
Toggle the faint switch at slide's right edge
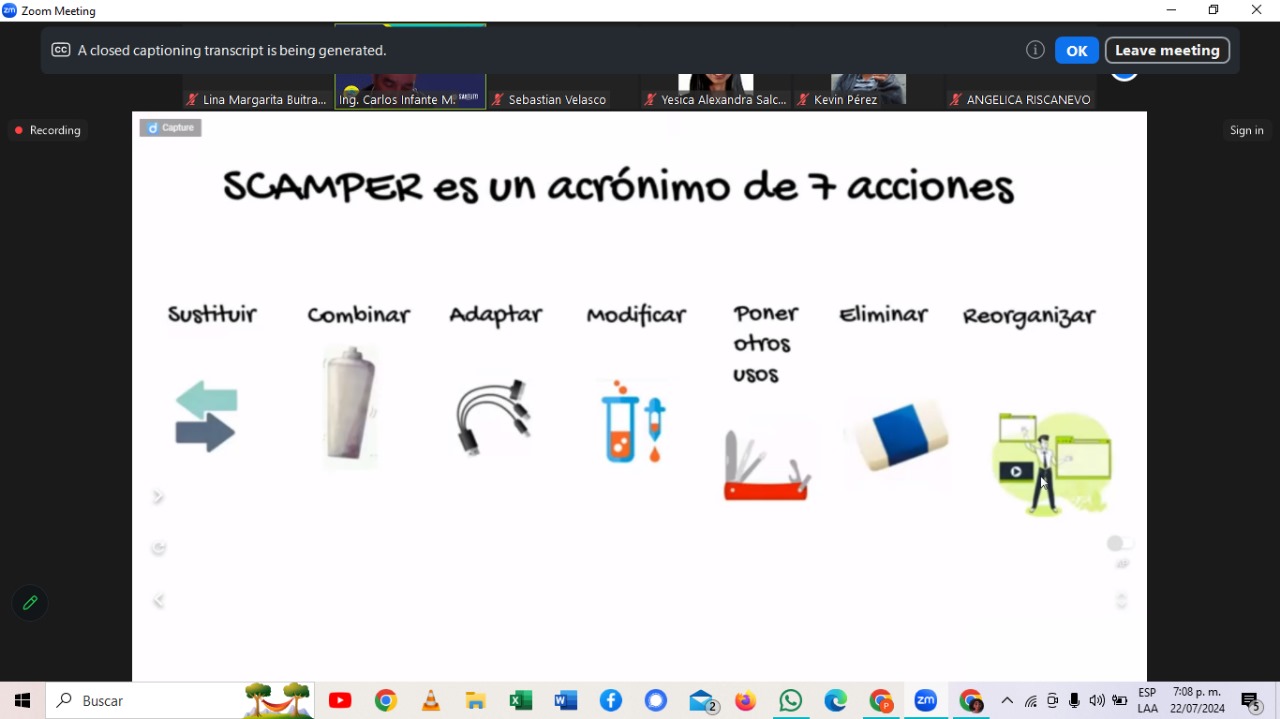pyautogui.click(x=1120, y=543)
